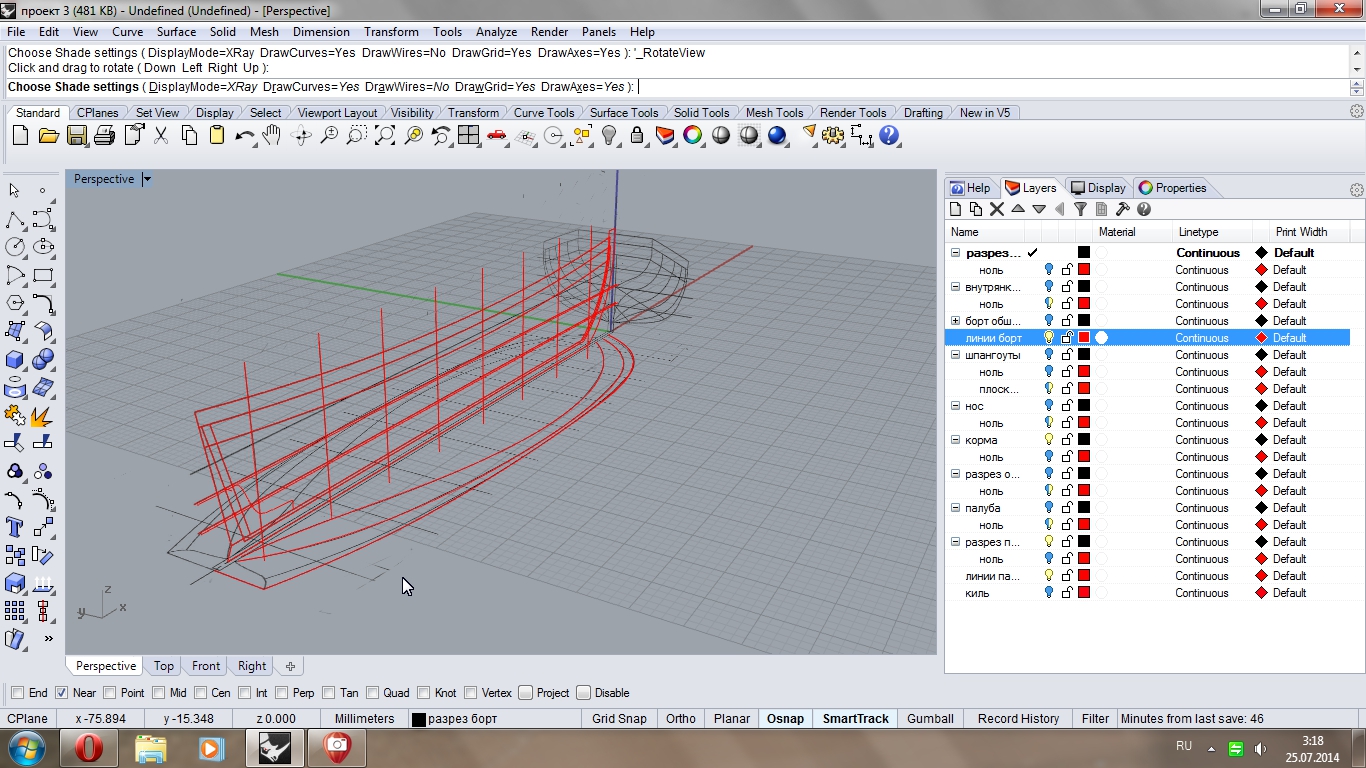
Task: Click red color swatch of киль layer
Action: [1083, 593]
